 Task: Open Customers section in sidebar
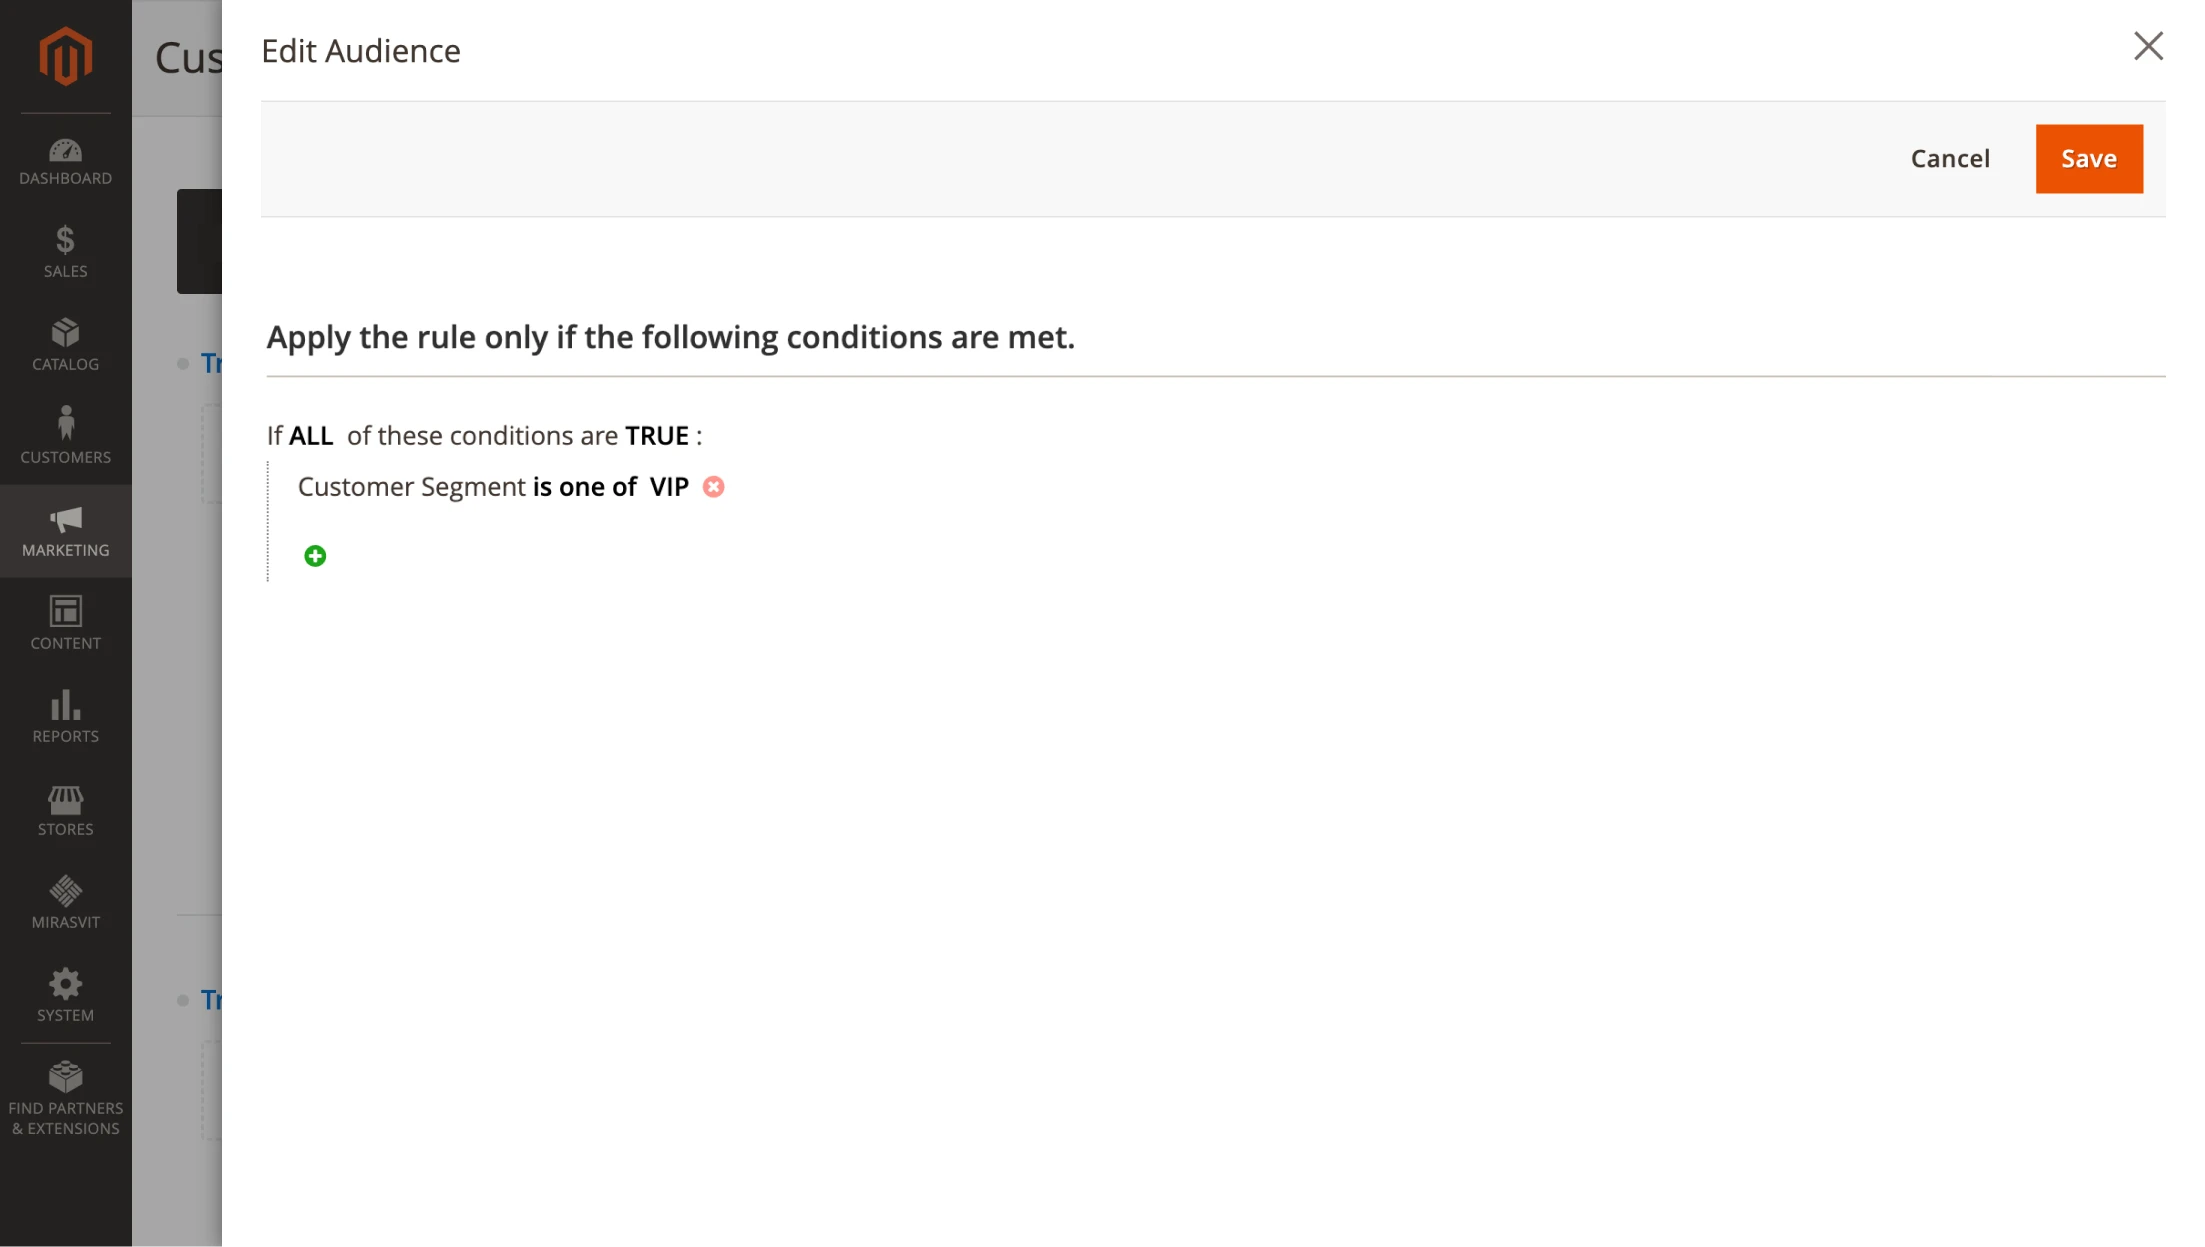point(65,435)
